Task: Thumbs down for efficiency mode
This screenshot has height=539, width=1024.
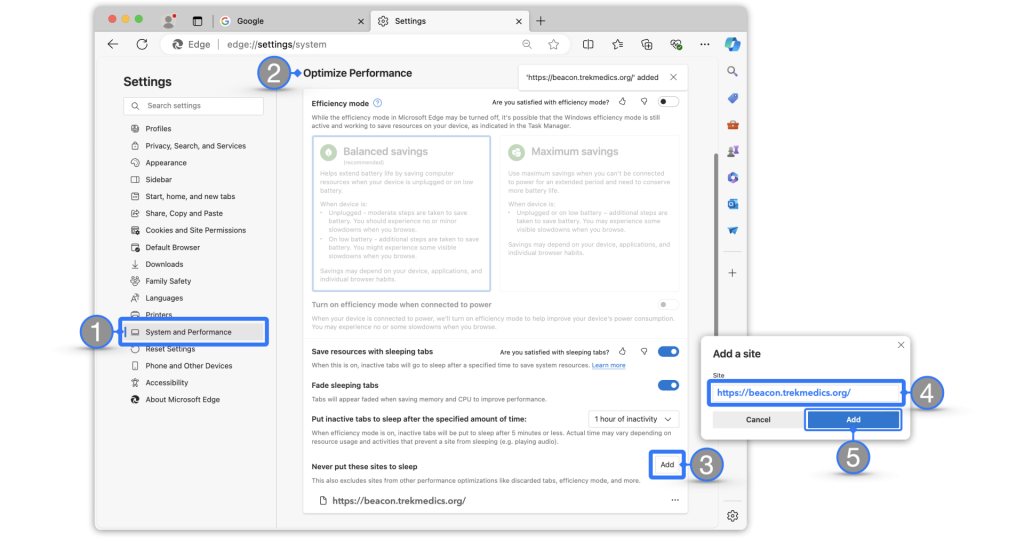Action: tap(644, 102)
